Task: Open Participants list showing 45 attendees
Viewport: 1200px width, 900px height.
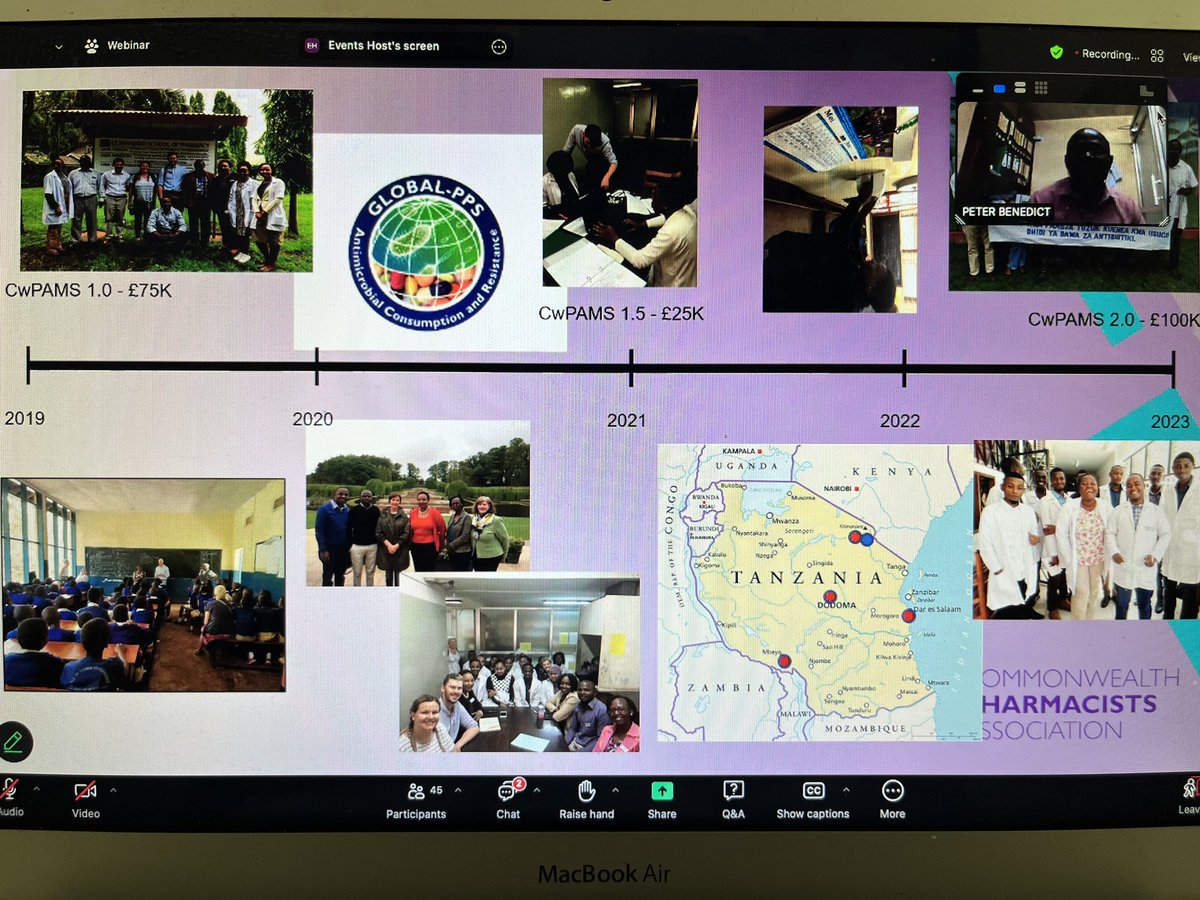Action: click(416, 792)
